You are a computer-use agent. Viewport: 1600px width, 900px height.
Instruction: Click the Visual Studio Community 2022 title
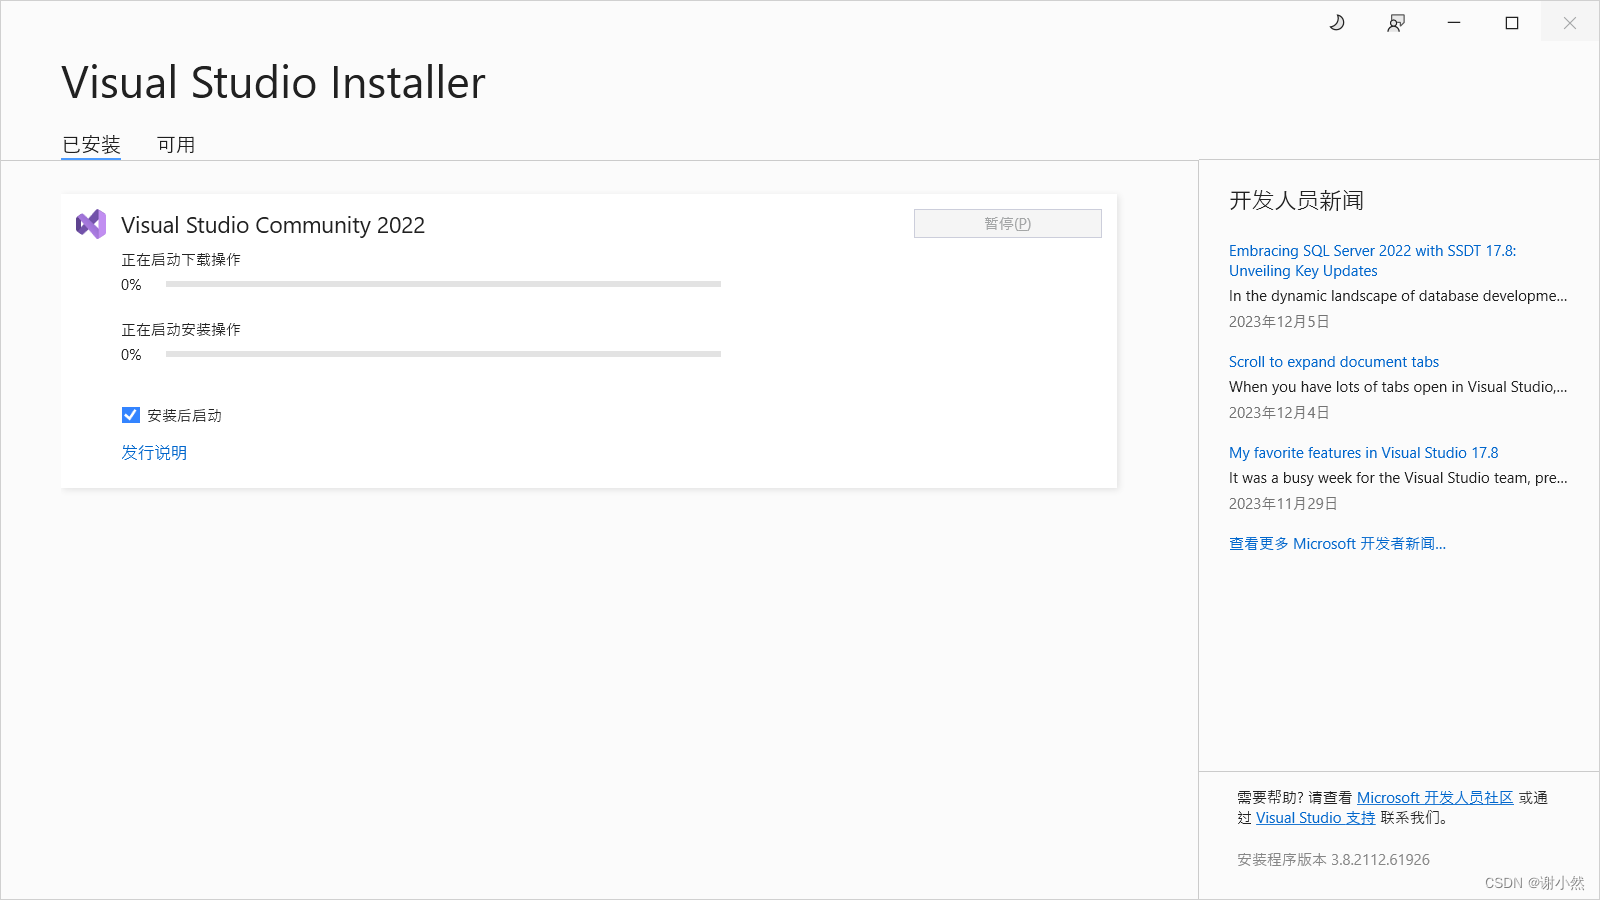273,225
